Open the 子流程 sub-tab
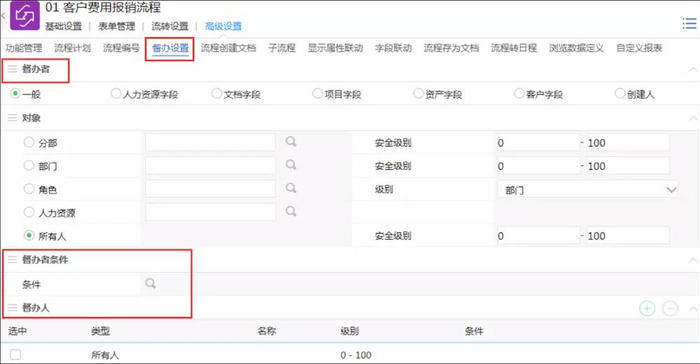This screenshot has width=700, height=364. (282, 48)
